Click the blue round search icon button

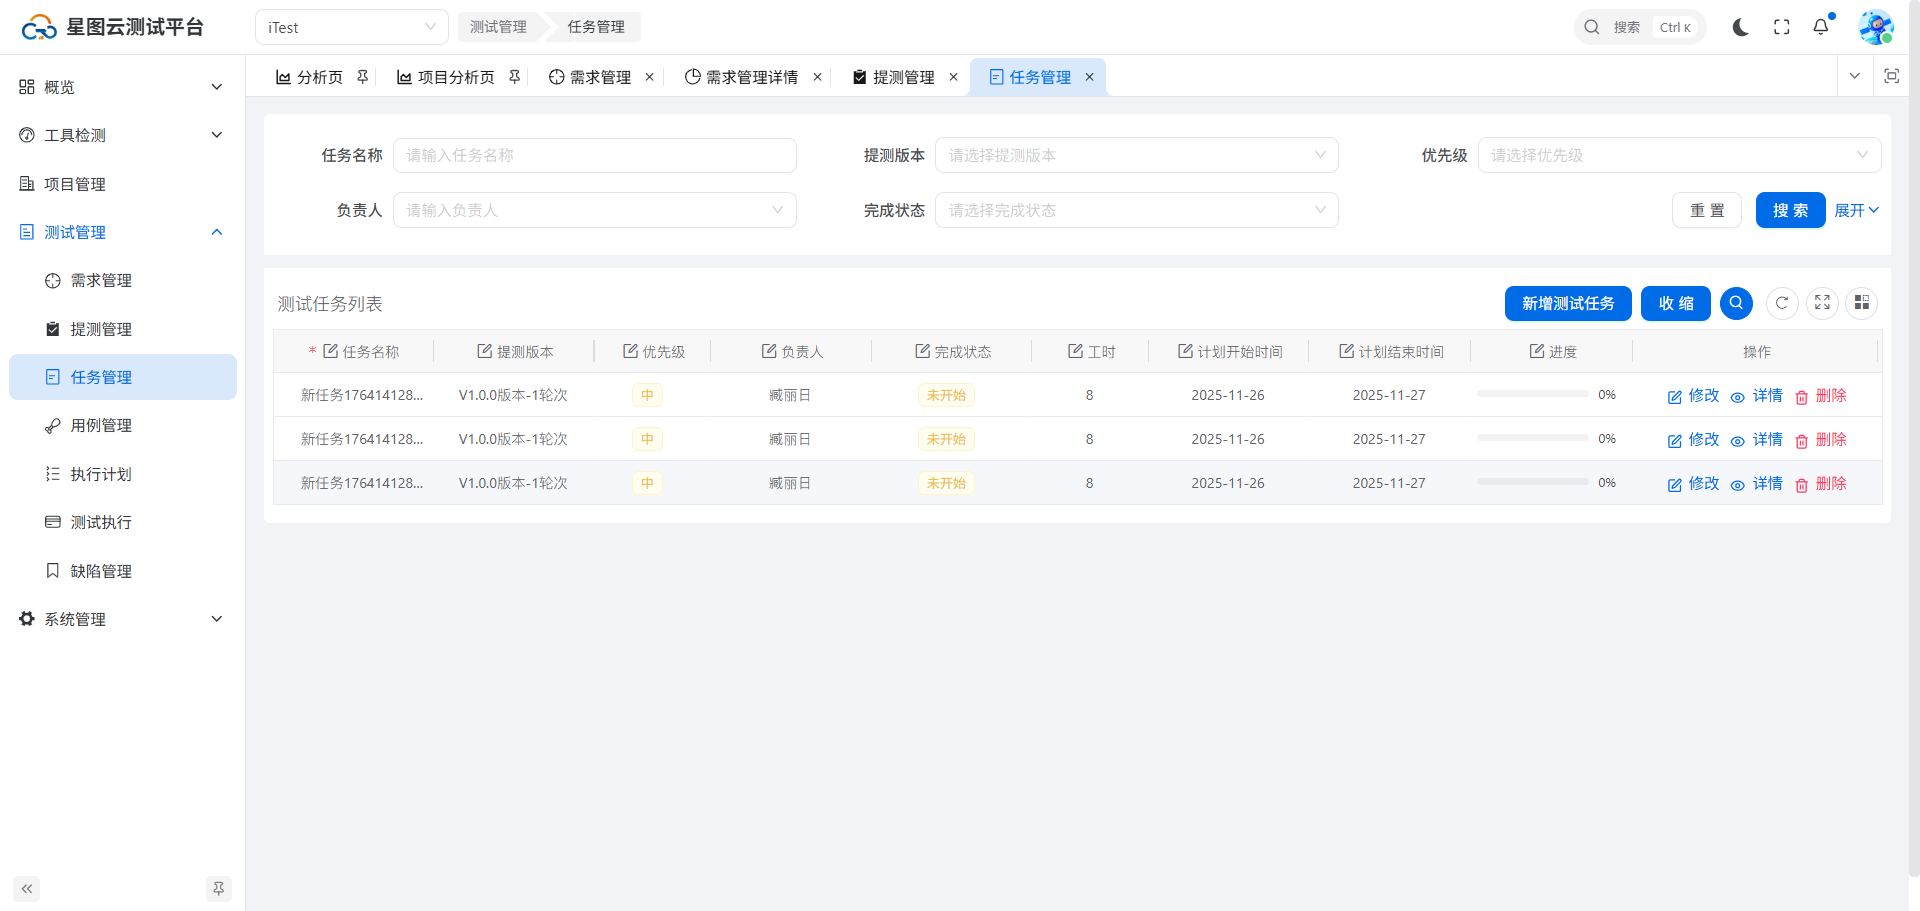tap(1736, 303)
